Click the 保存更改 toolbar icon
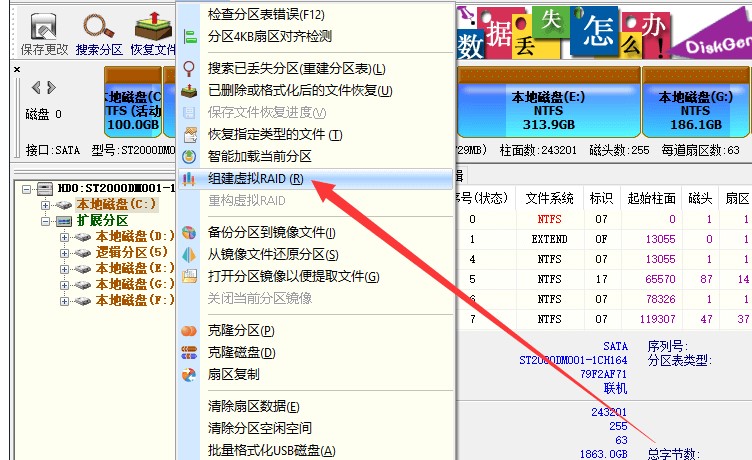752x460 pixels. coord(44,26)
